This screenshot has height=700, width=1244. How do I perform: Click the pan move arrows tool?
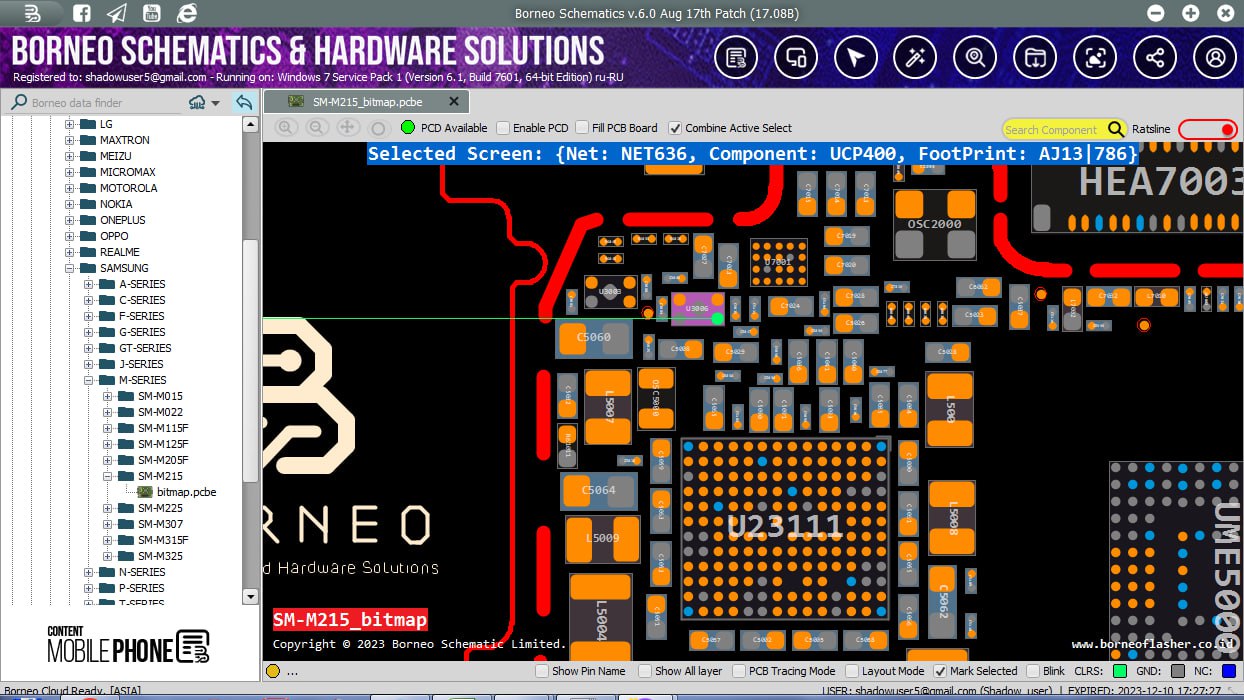click(x=348, y=128)
